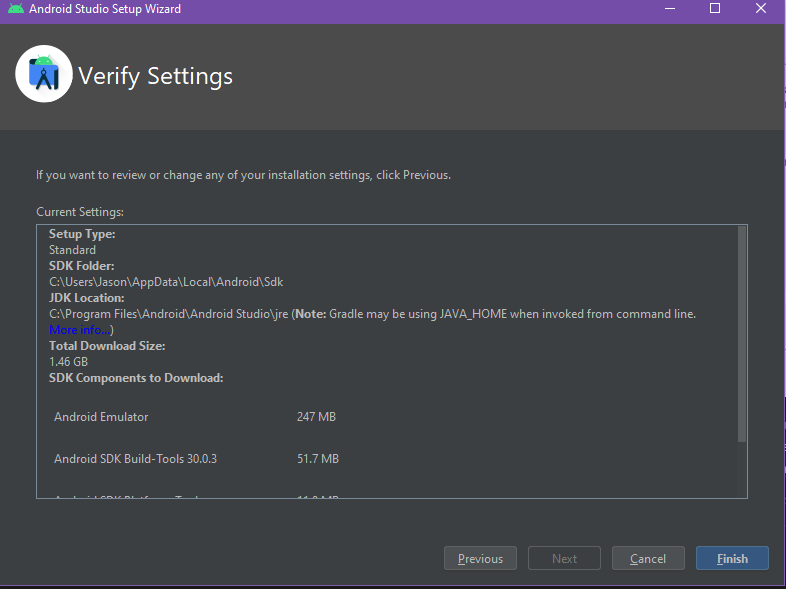Click the 'Verify Settings' page title
786x589 pixels.
[x=155, y=76]
